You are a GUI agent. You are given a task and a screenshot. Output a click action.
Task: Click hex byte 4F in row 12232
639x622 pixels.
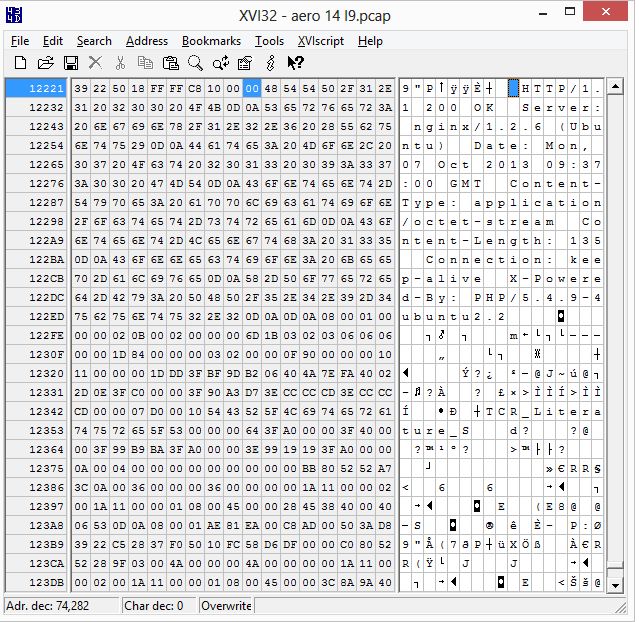pyautogui.click(x=195, y=108)
